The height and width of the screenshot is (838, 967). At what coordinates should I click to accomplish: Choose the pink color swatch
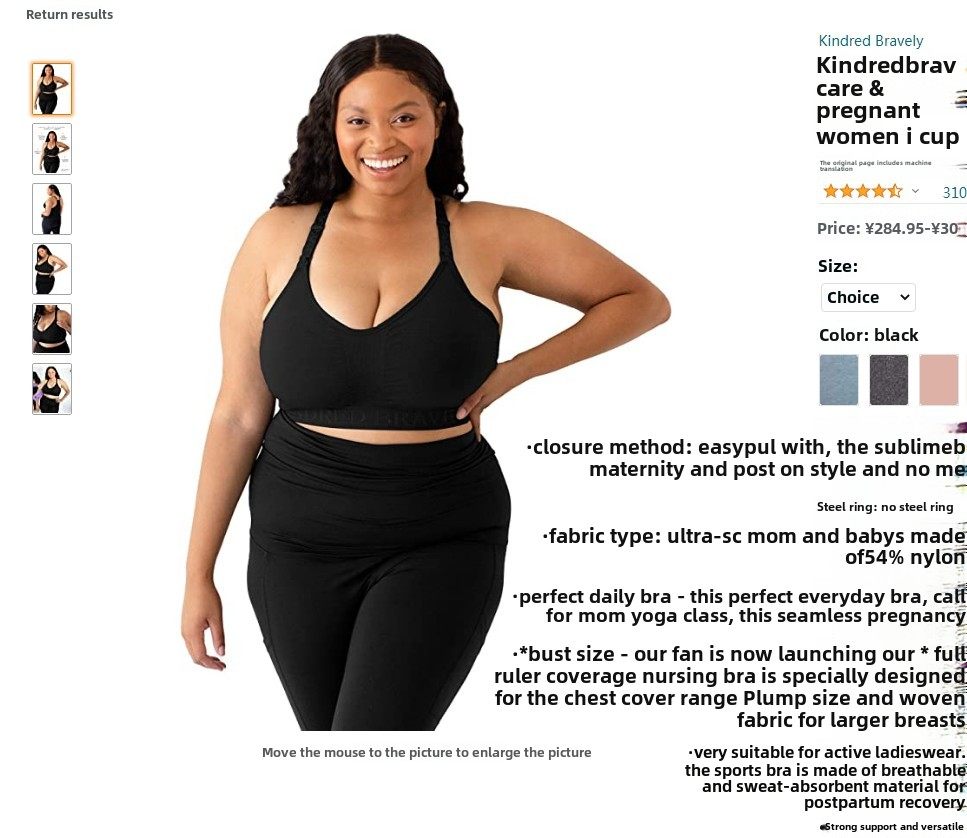[x=939, y=379]
